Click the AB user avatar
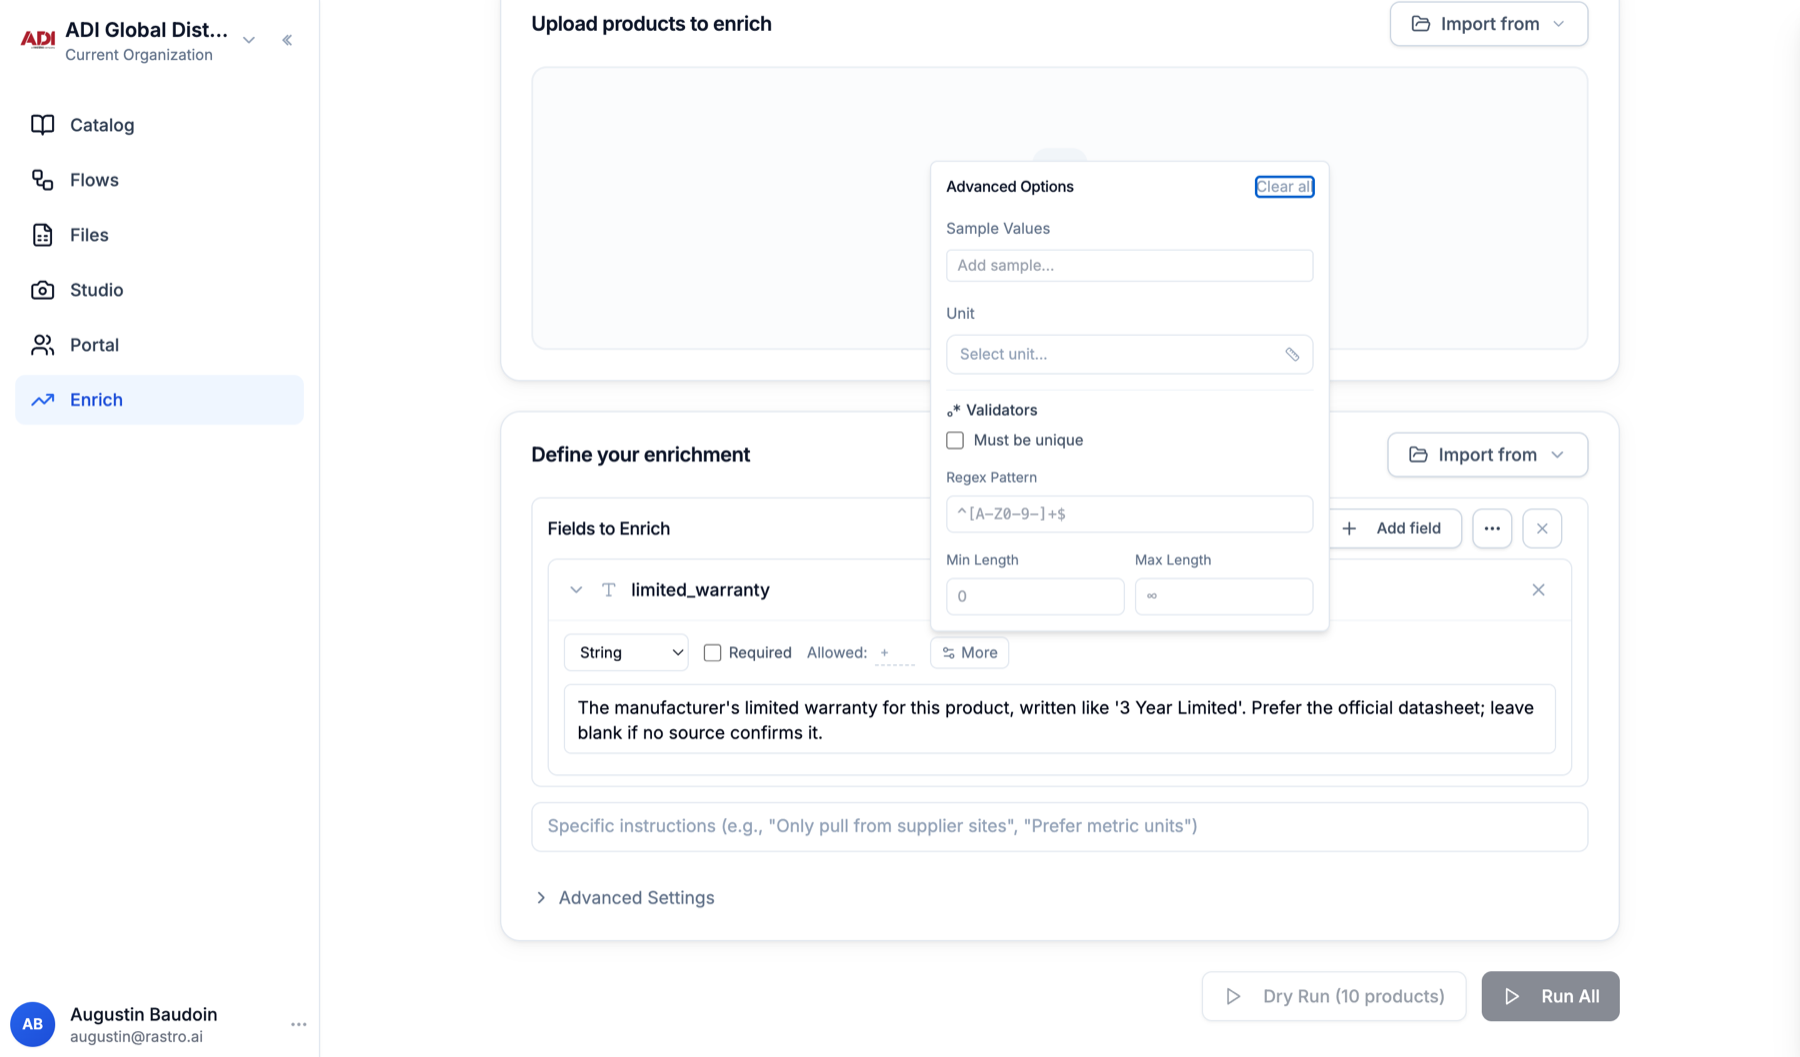This screenshot has width=1800, height=1057. (32, 1024)
